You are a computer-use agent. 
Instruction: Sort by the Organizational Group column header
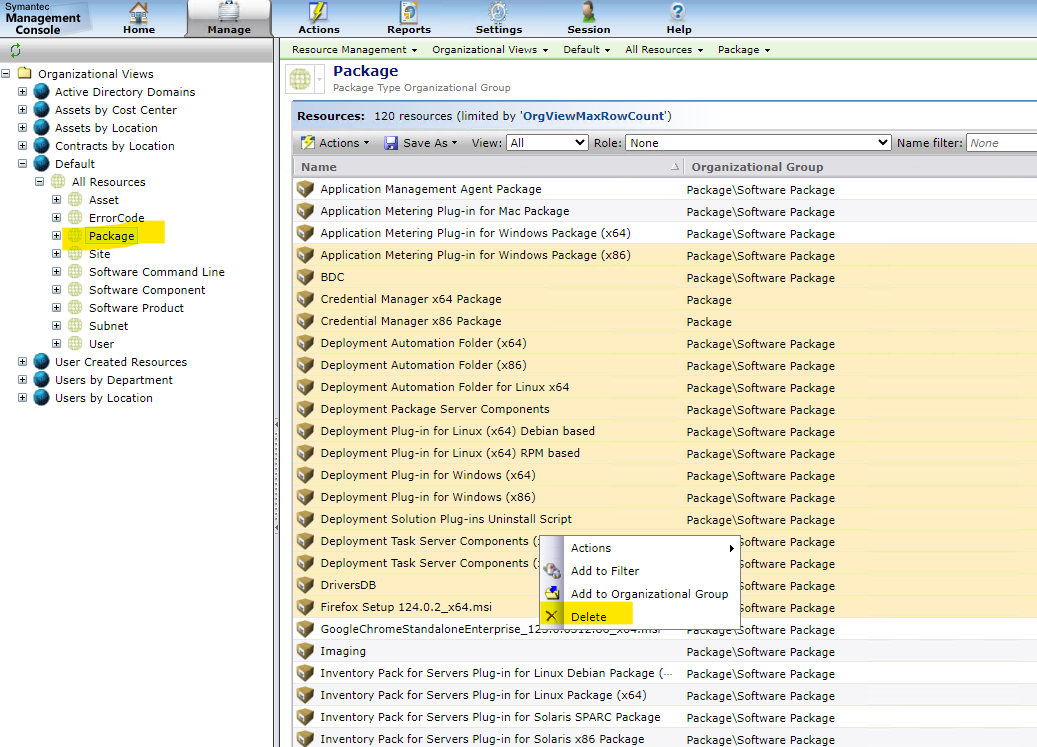point(757,167)
